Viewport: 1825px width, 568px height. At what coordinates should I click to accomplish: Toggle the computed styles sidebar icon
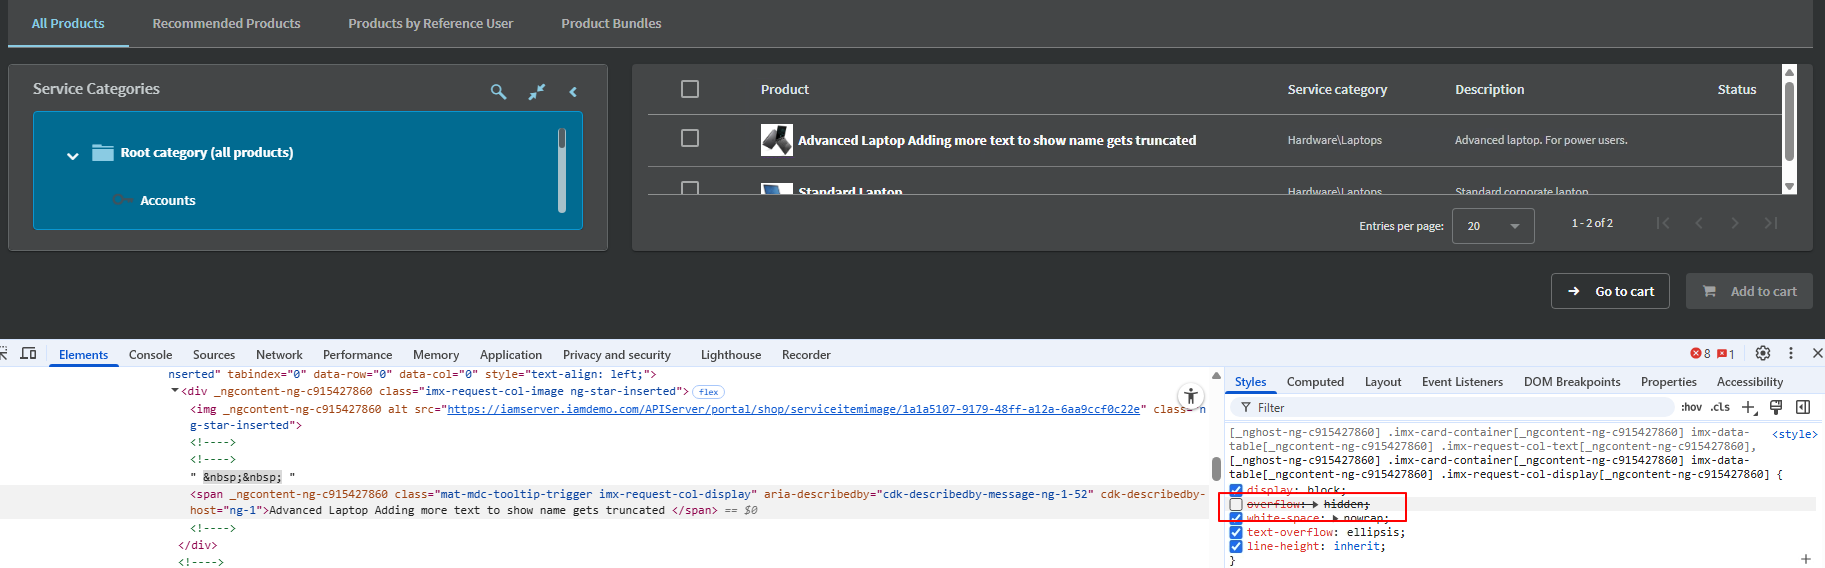click(1803, 407)
